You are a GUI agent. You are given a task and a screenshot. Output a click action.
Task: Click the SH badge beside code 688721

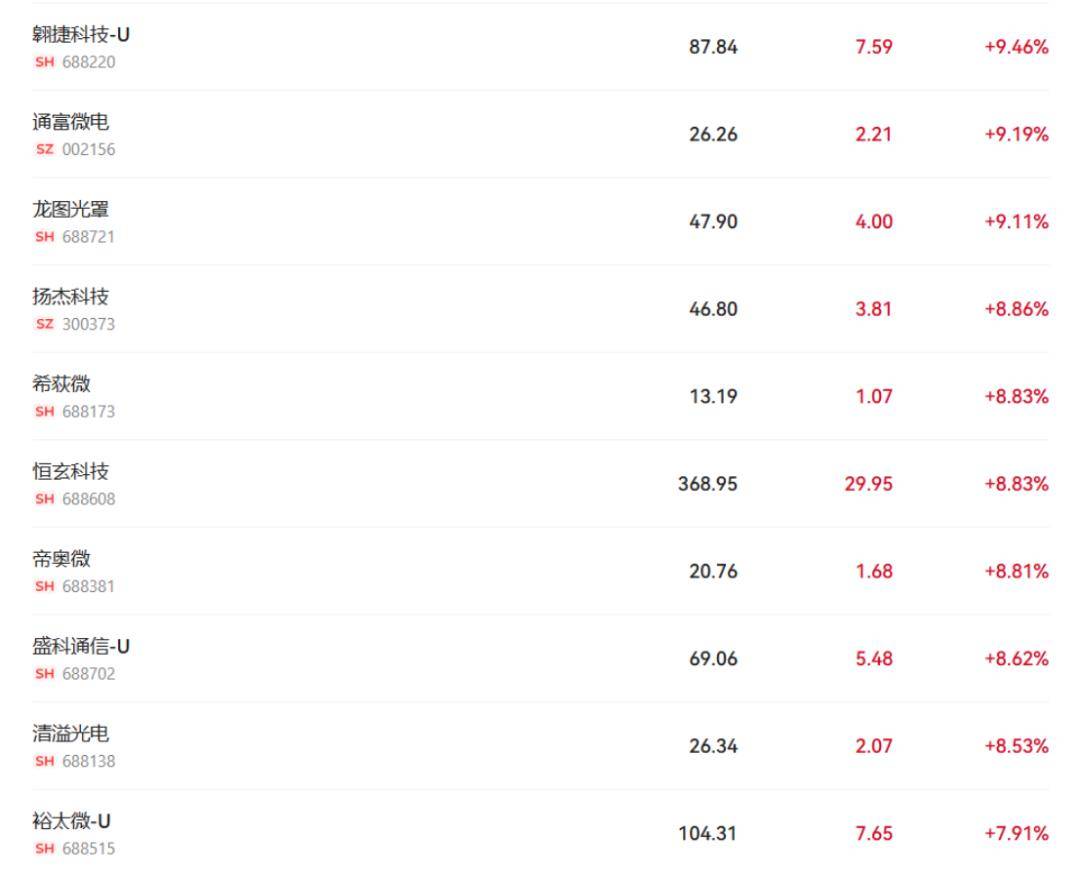(x=45, y=237)
